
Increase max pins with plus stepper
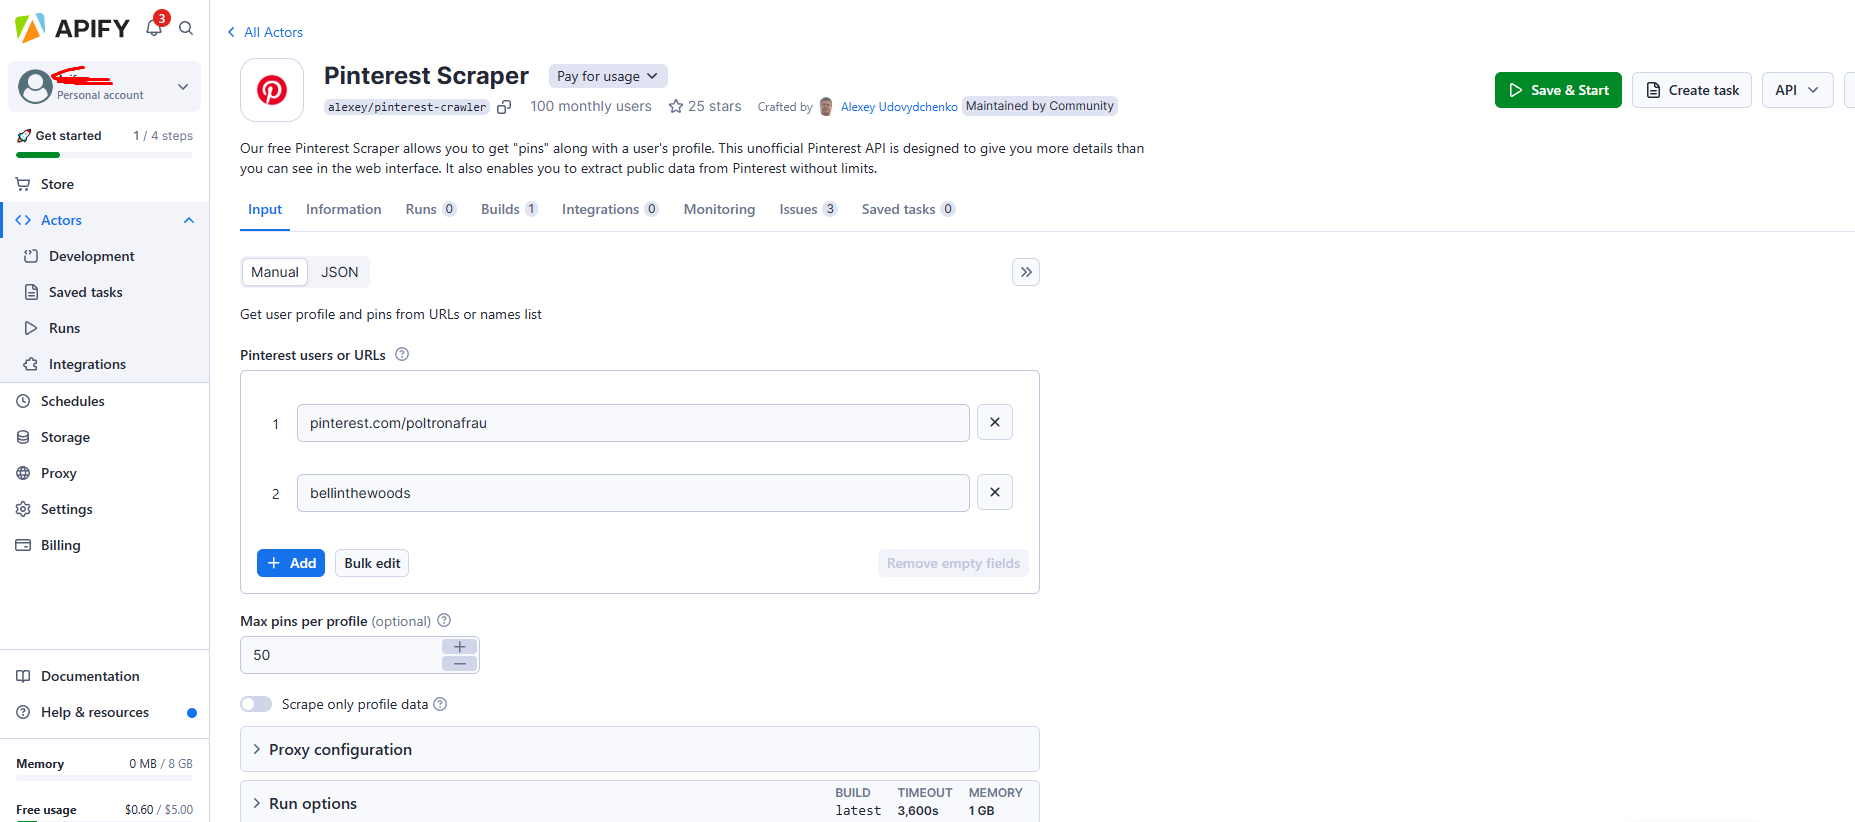pyautogui.click(x=459, y=647)
